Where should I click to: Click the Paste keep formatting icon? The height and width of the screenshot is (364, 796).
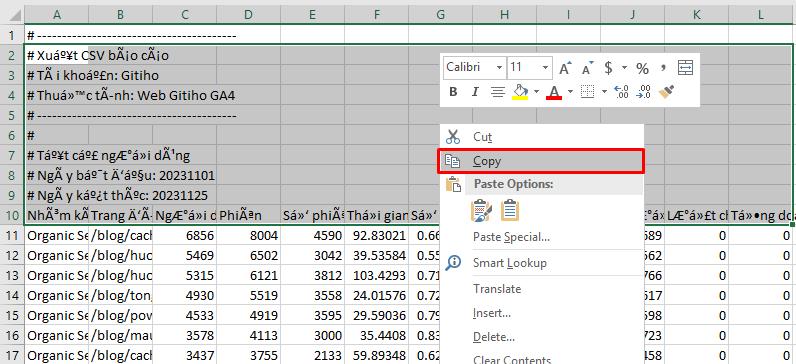pos(481,211)
